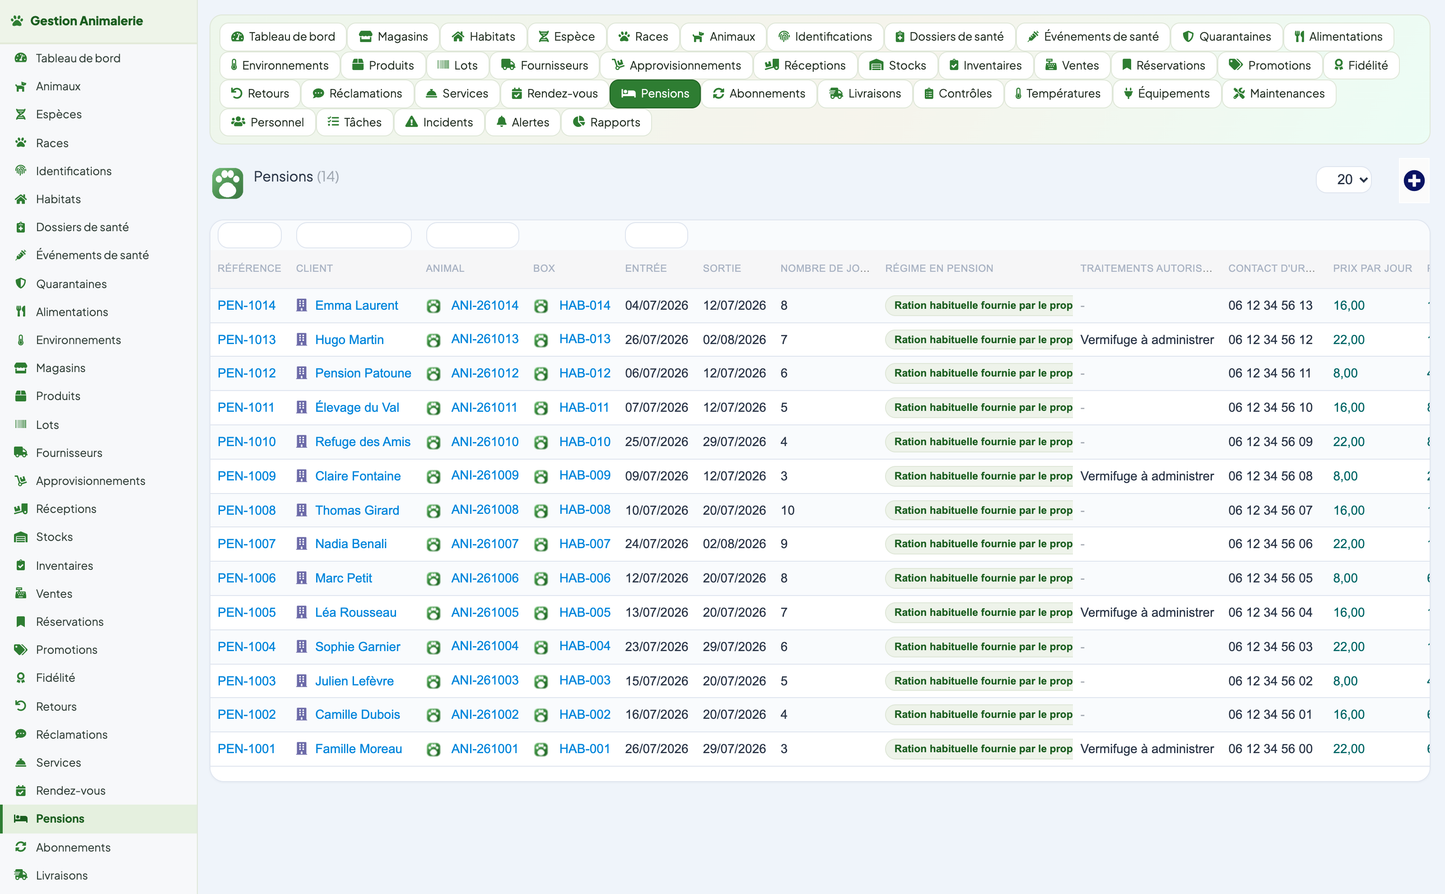The width and height of the screenshot is (1445, 894).
Task: Switch to the Températures tab
Action: pyautogui.click(x=1057, y=94)
